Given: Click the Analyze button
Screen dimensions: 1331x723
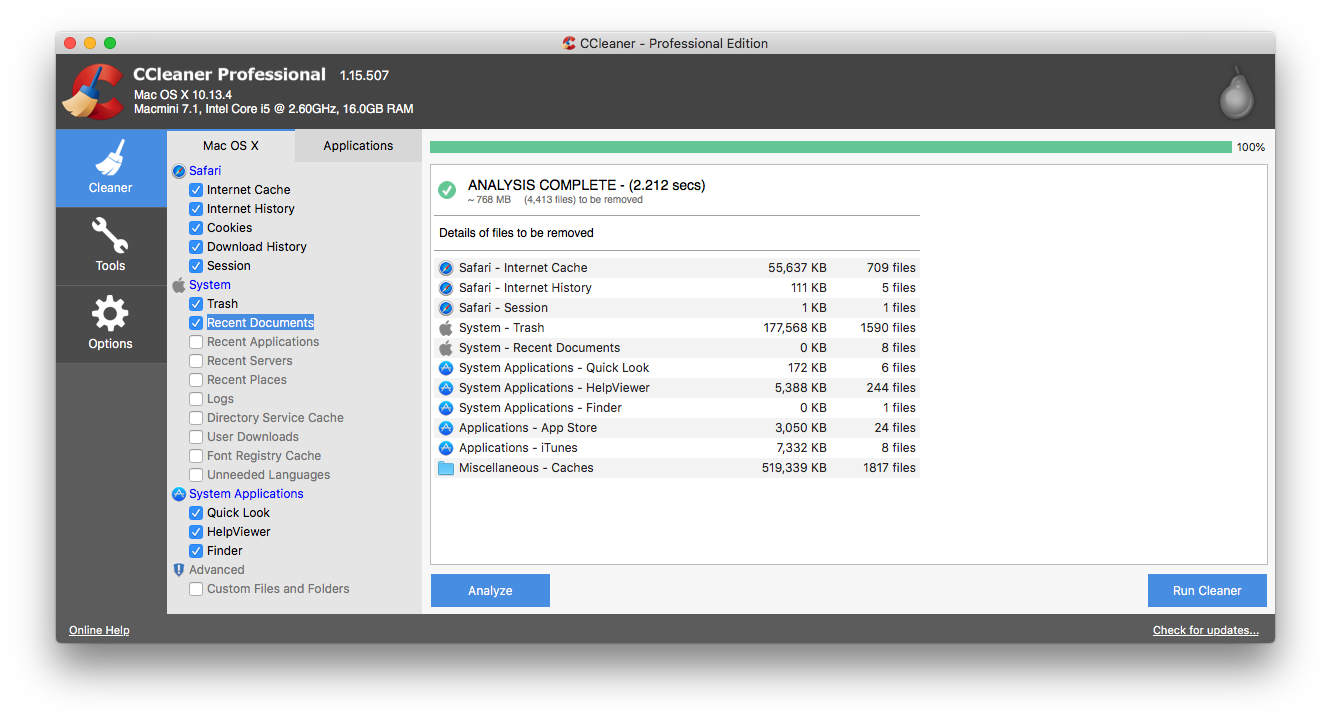Looking at the screenshot, I should point(490,591).
